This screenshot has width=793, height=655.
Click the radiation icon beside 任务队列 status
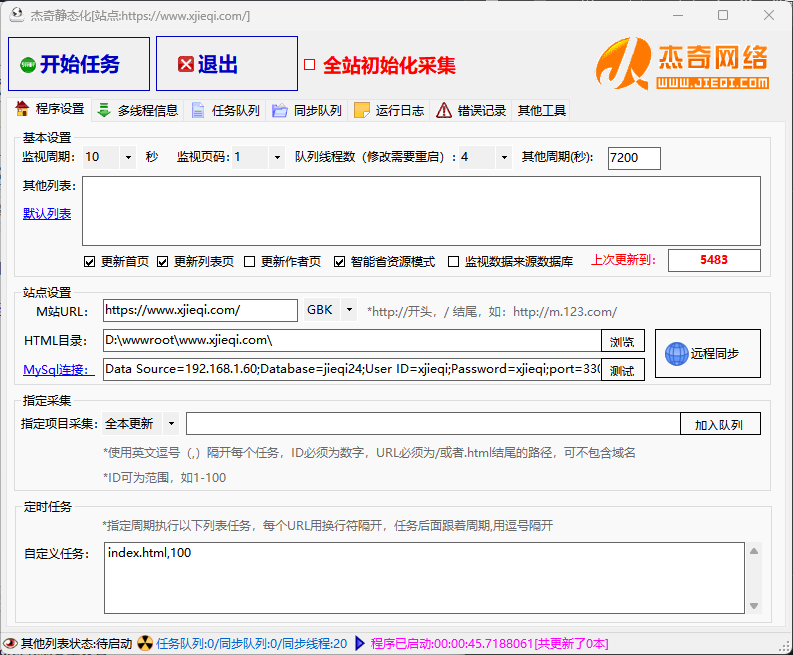[145, 643]
